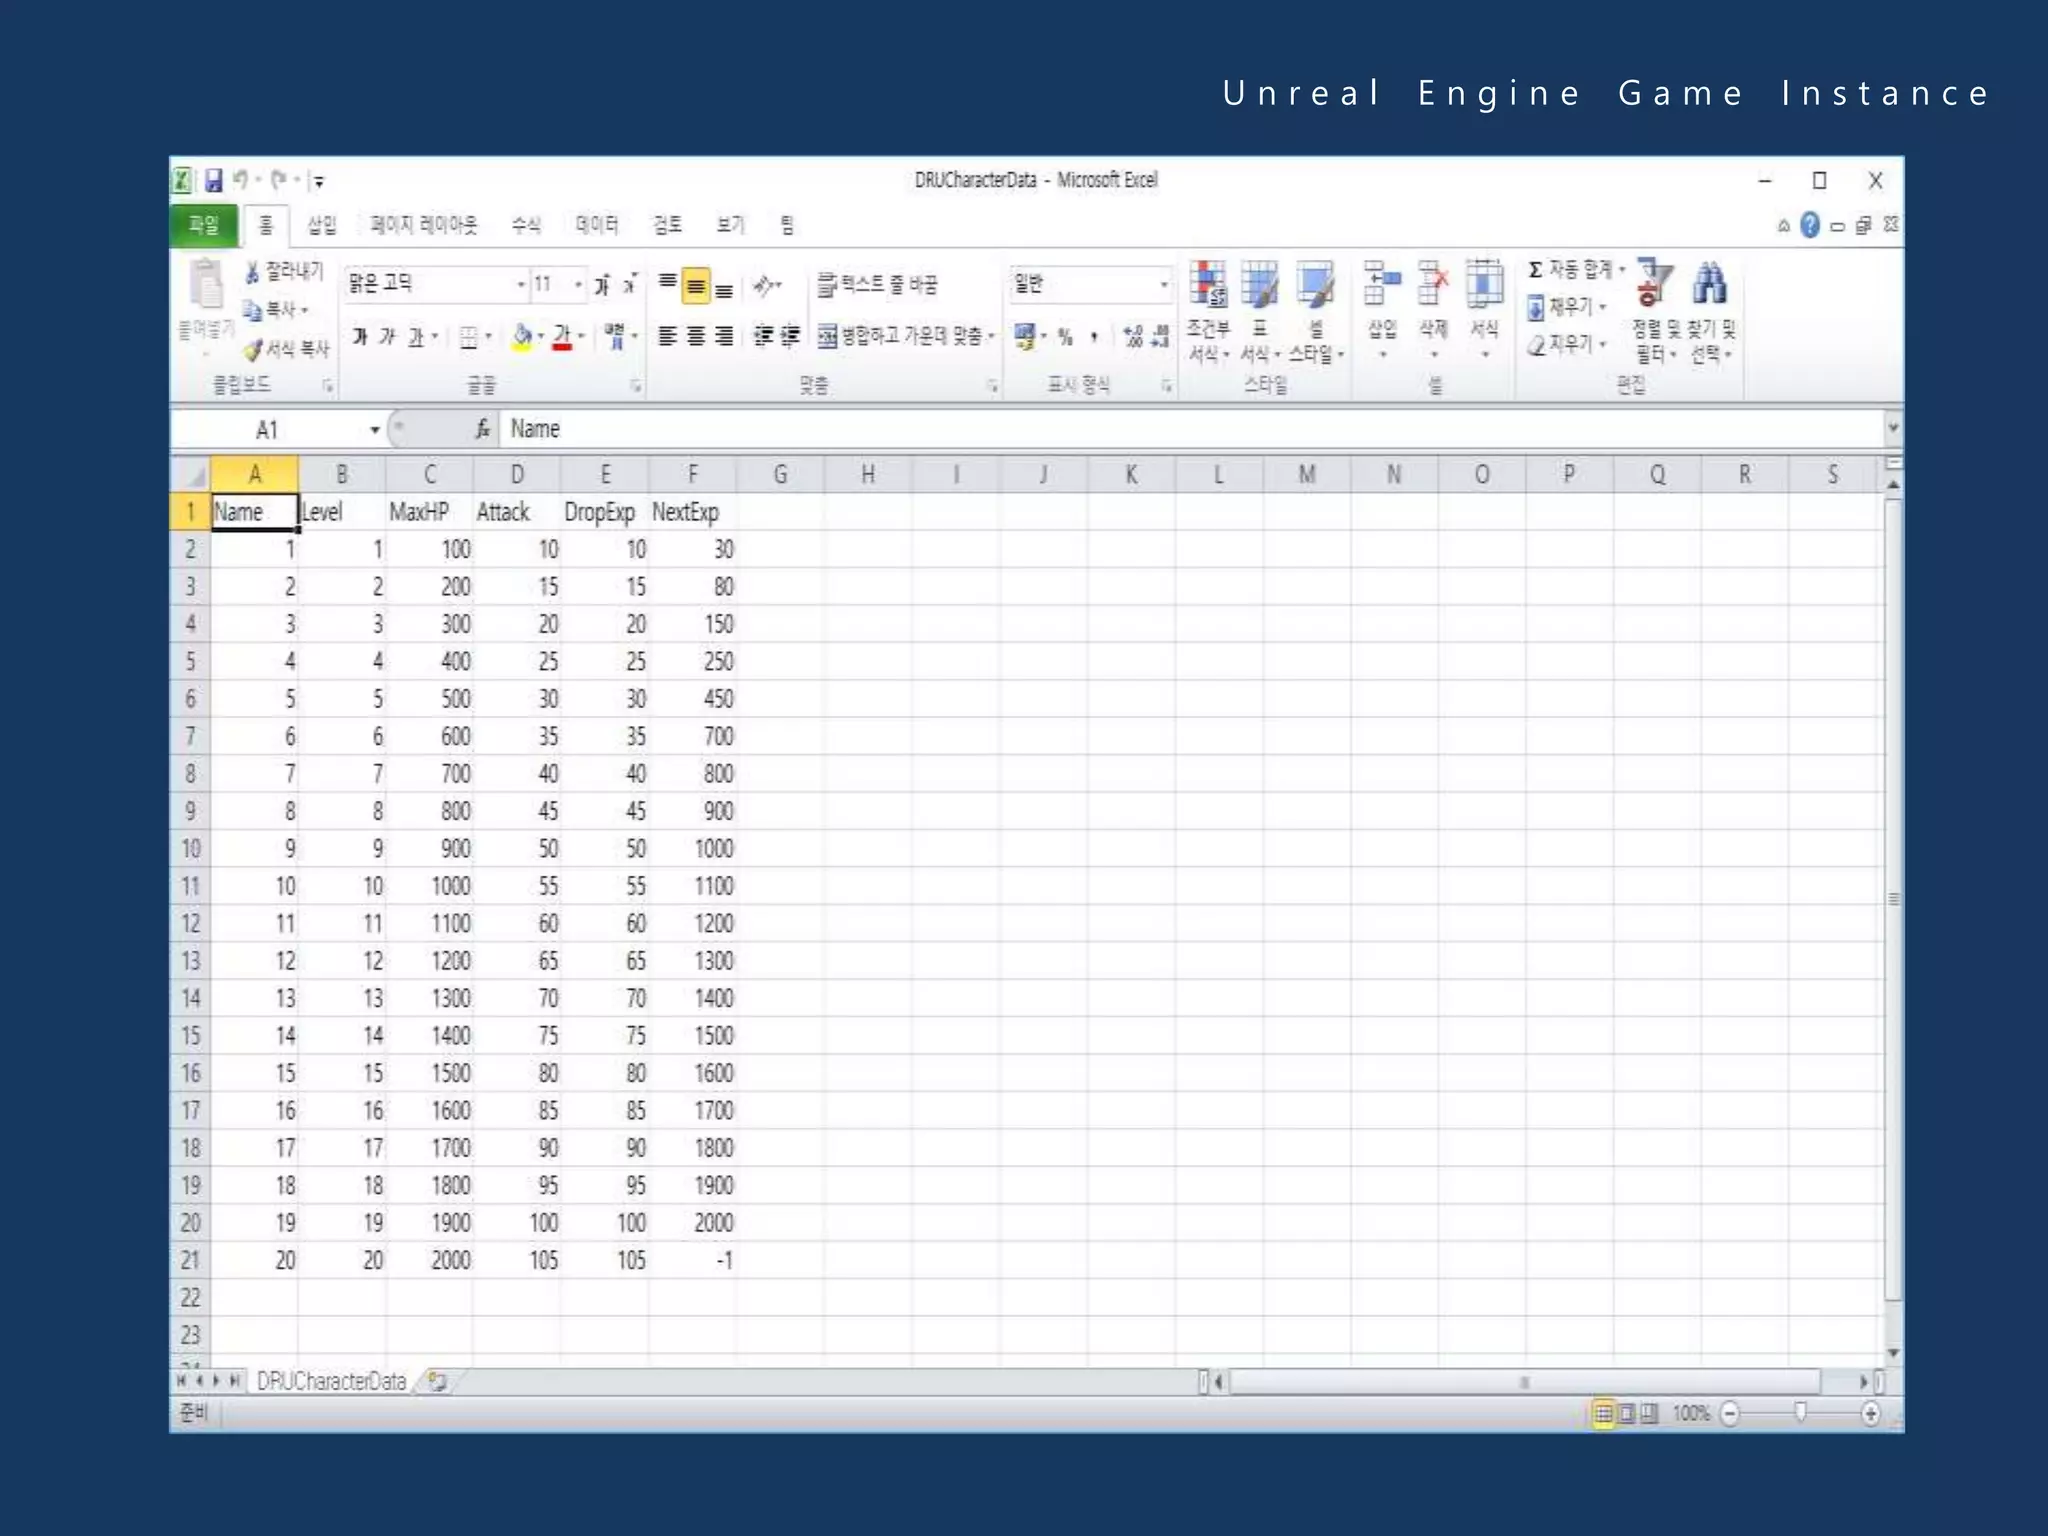Toggle bold (가) formatting button
Image resolution: width=2048 pixels, height=1536 pixels.
360,337
